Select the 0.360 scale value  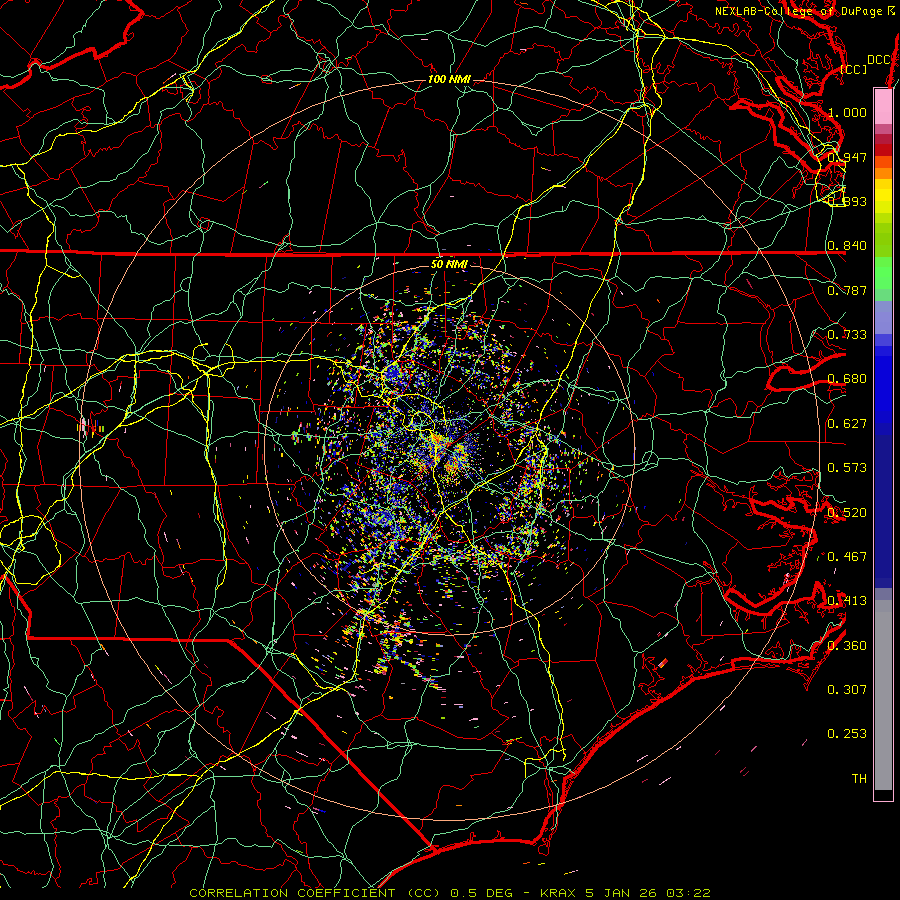(847, 646)
